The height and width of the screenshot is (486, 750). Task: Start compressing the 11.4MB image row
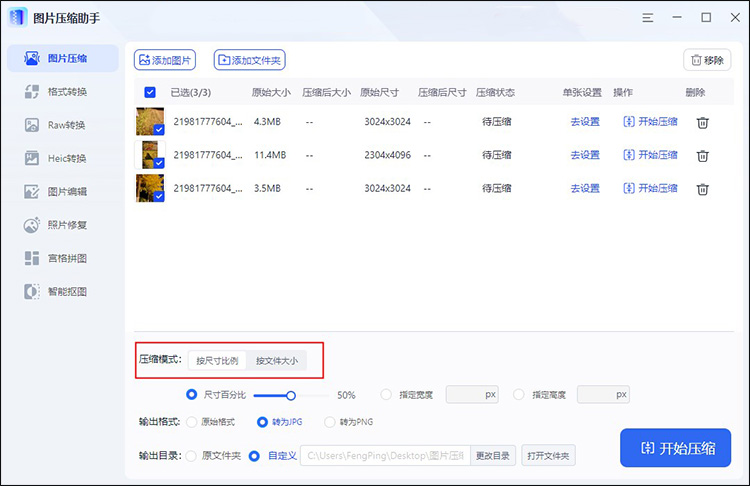coord(650,155)
